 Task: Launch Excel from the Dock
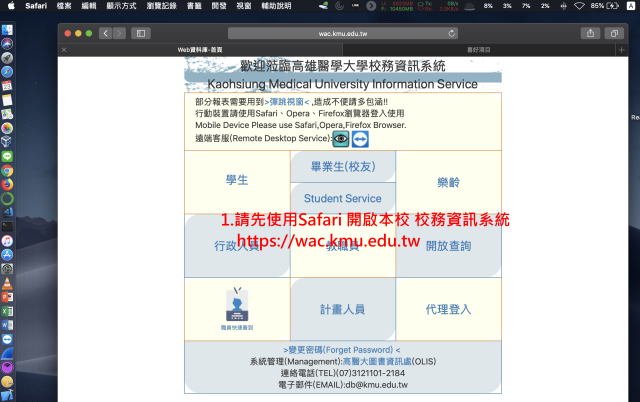click(7, 311)
